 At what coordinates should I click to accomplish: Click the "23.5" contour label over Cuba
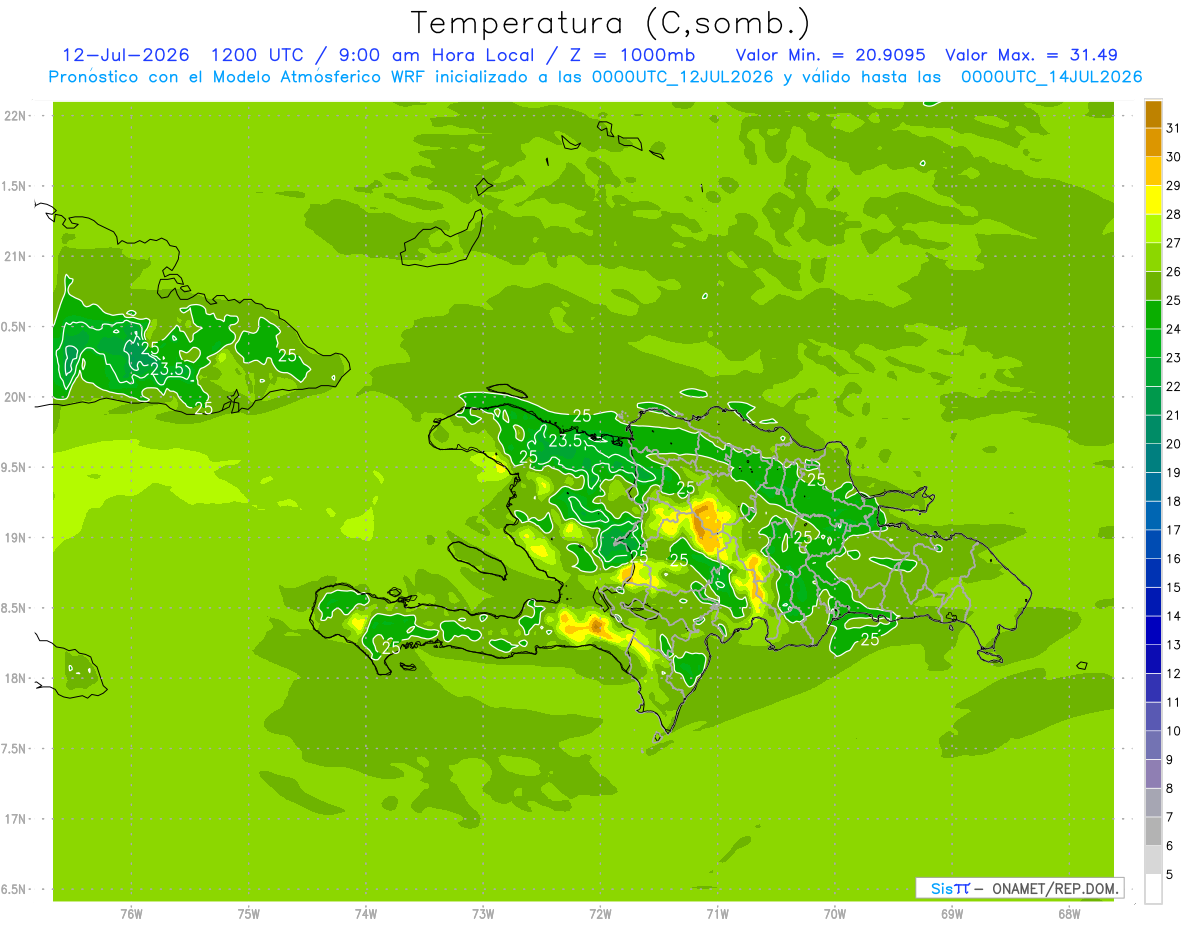tap(168, 369)
